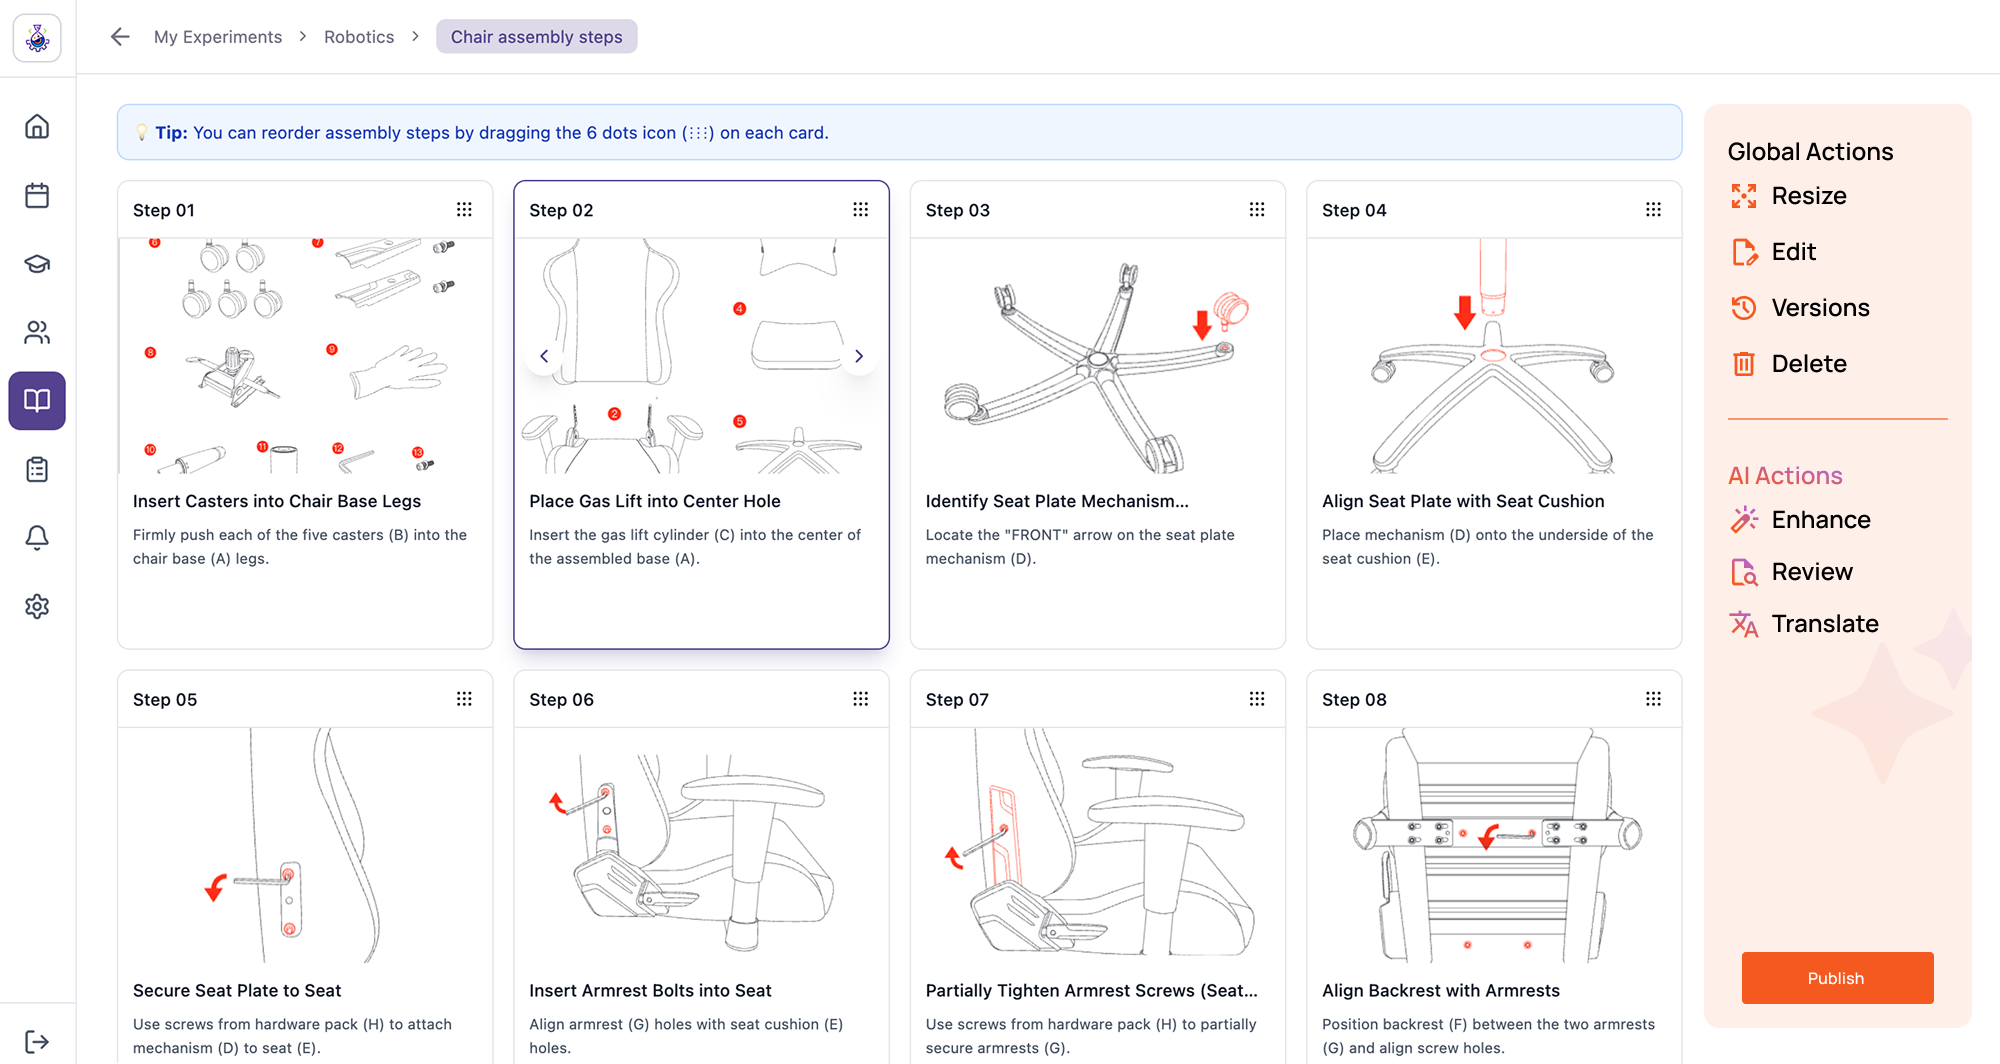2000x1064 pixels.
Task: Click the drag handle dots on Step 03
Action: [x=1257, y=210]
